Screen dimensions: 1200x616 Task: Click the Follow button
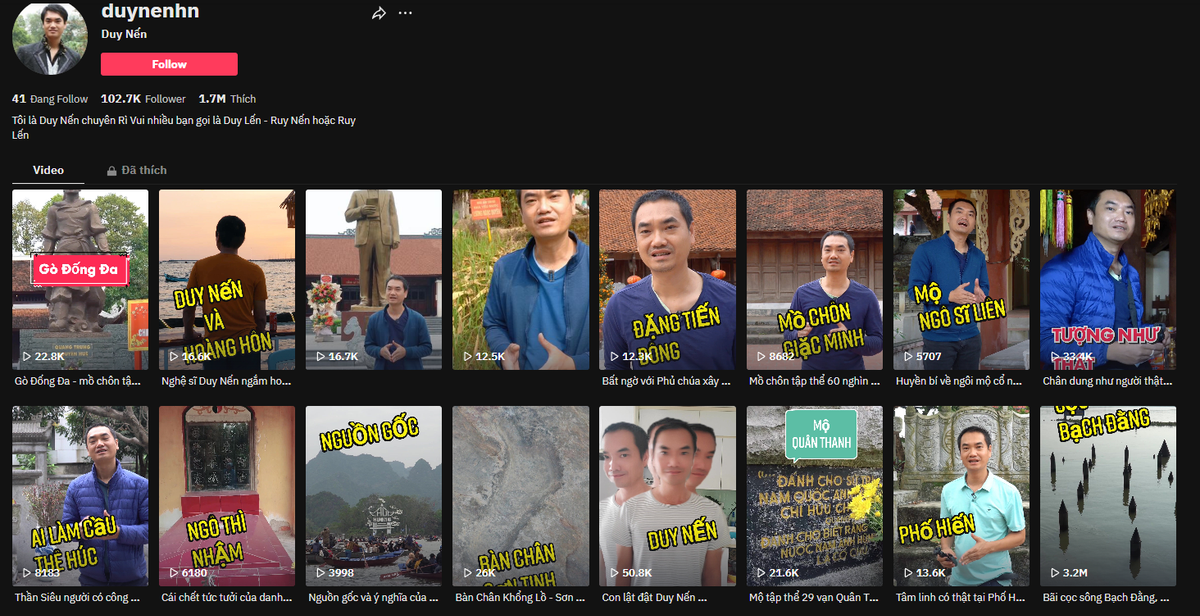(169, 64)
